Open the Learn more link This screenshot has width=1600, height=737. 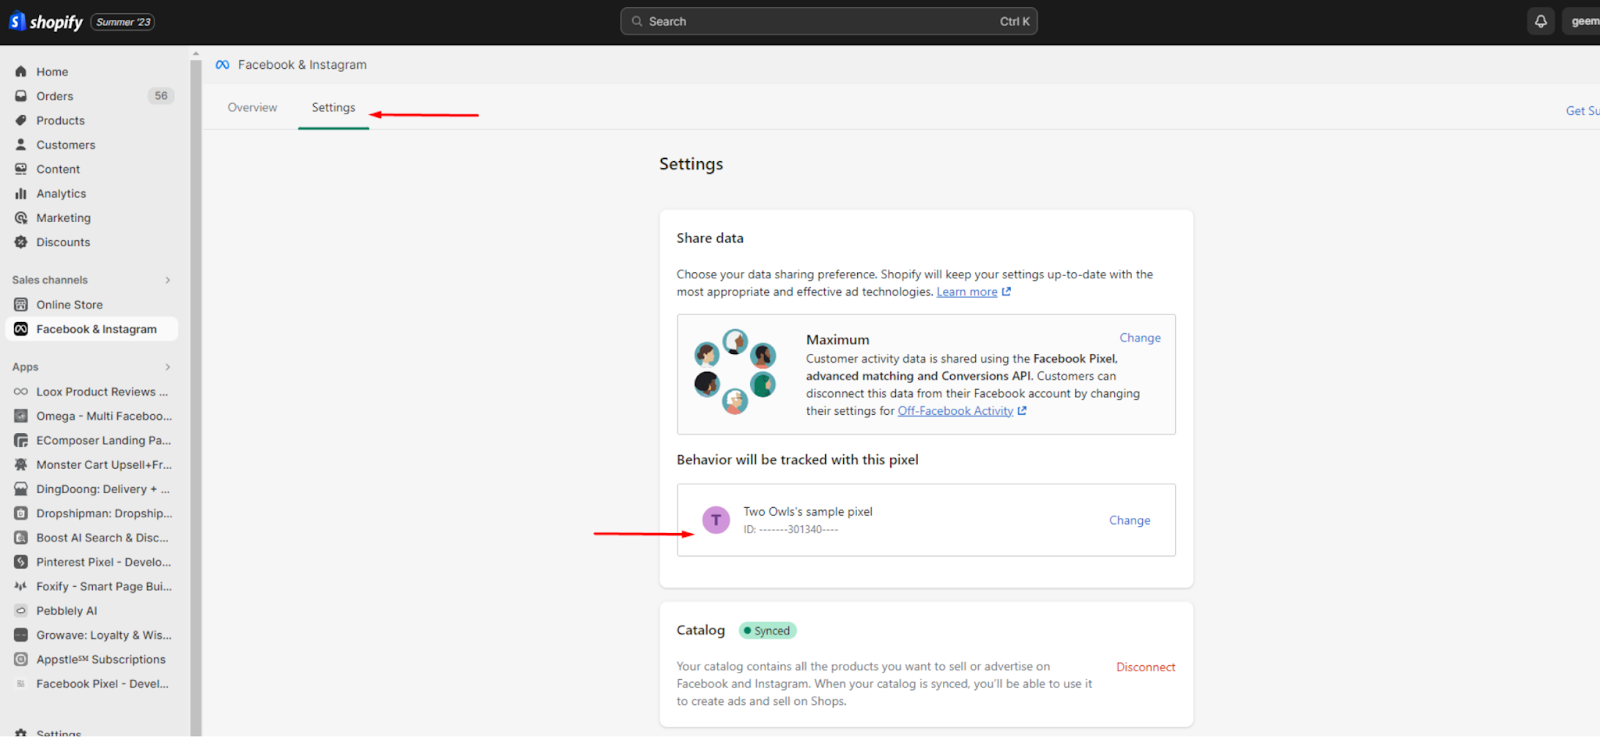973,292
